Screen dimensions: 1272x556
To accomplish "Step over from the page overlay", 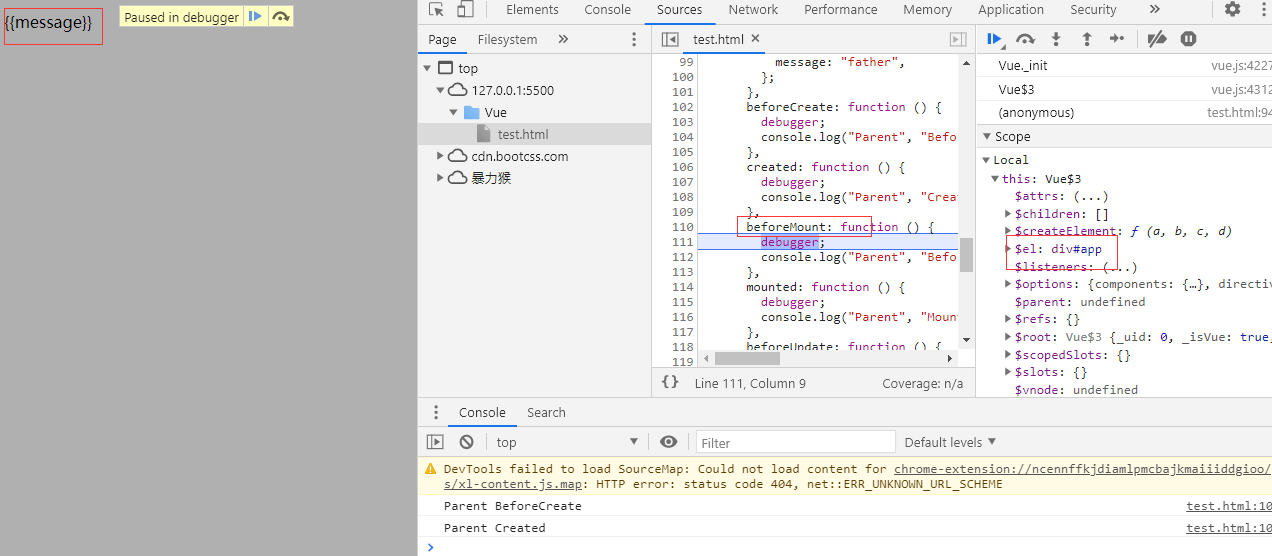I will (x=281, y=17).
